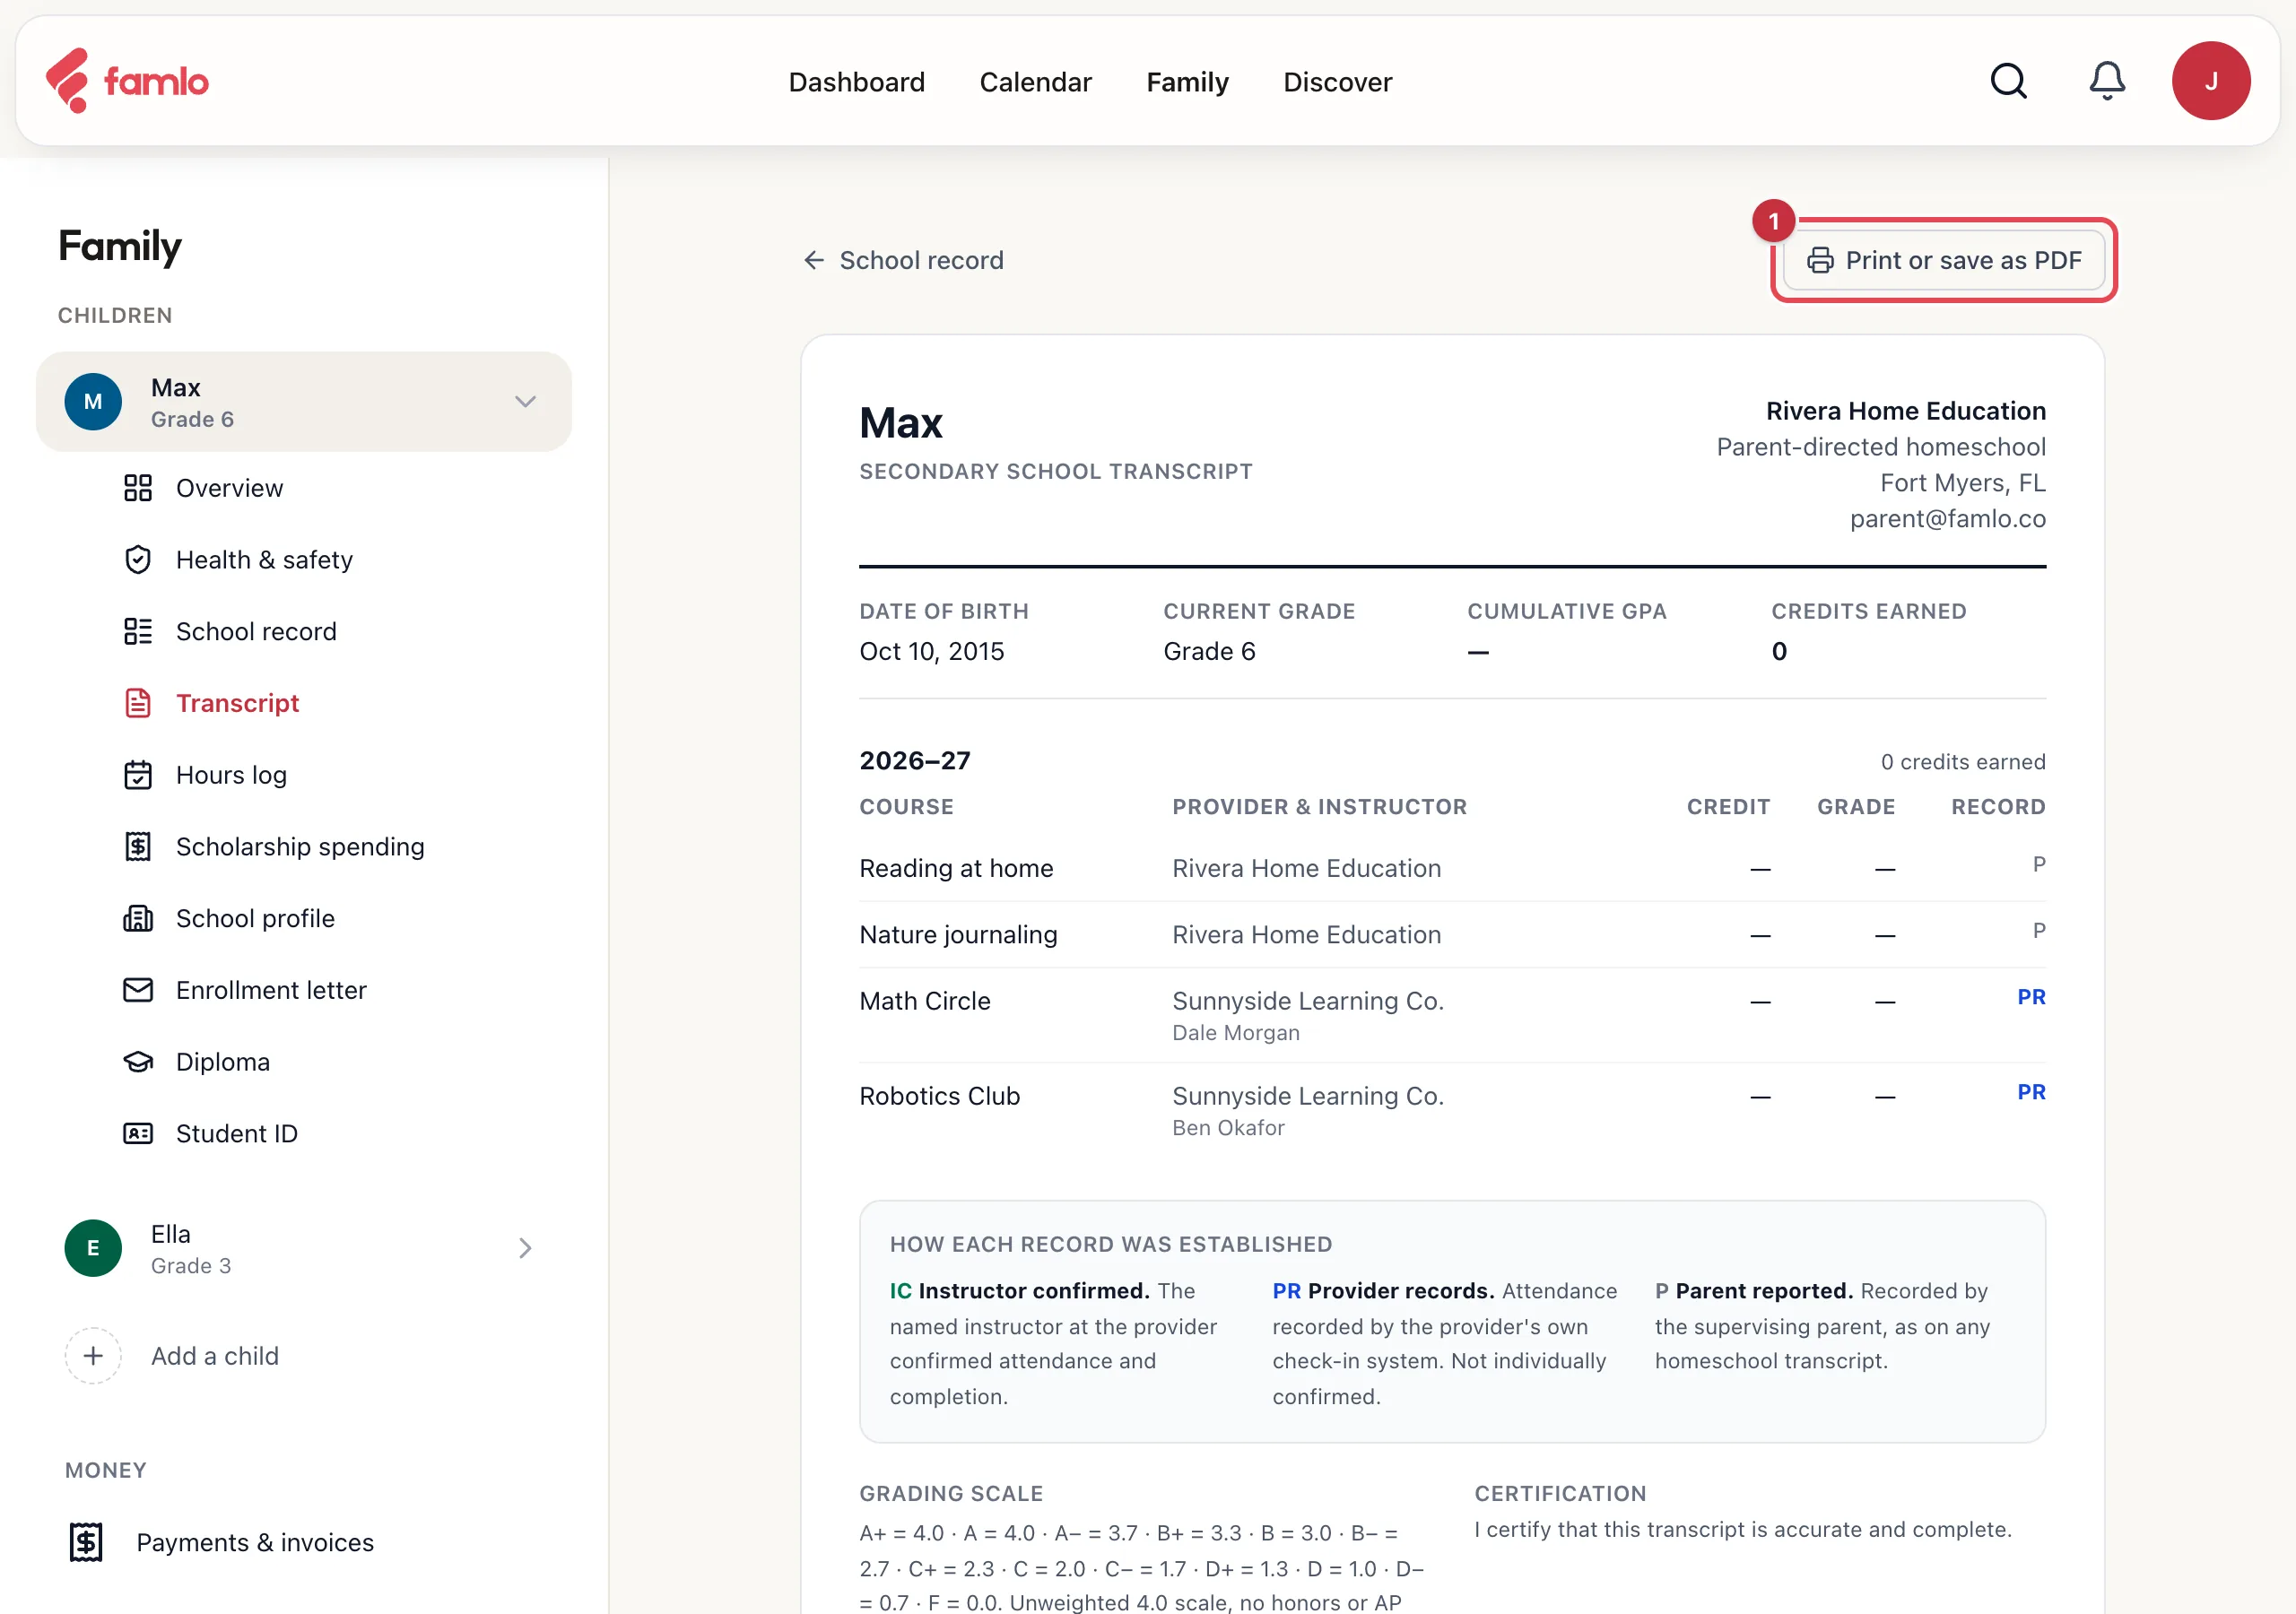The height and width of the screenshot is (1614, 2296).
Task: Click the PR record in Math Circle row
Action: (x=2031, y=997)
